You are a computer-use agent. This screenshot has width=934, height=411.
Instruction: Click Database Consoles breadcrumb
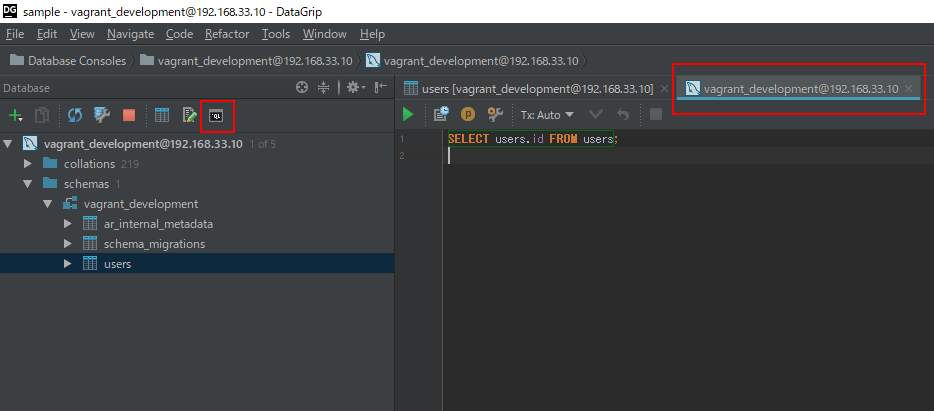tap(69, 61)
